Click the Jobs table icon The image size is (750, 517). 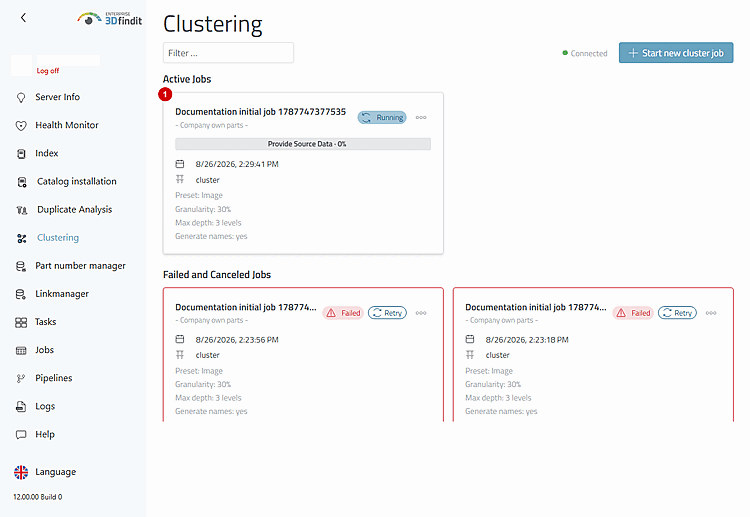(21, 351)
